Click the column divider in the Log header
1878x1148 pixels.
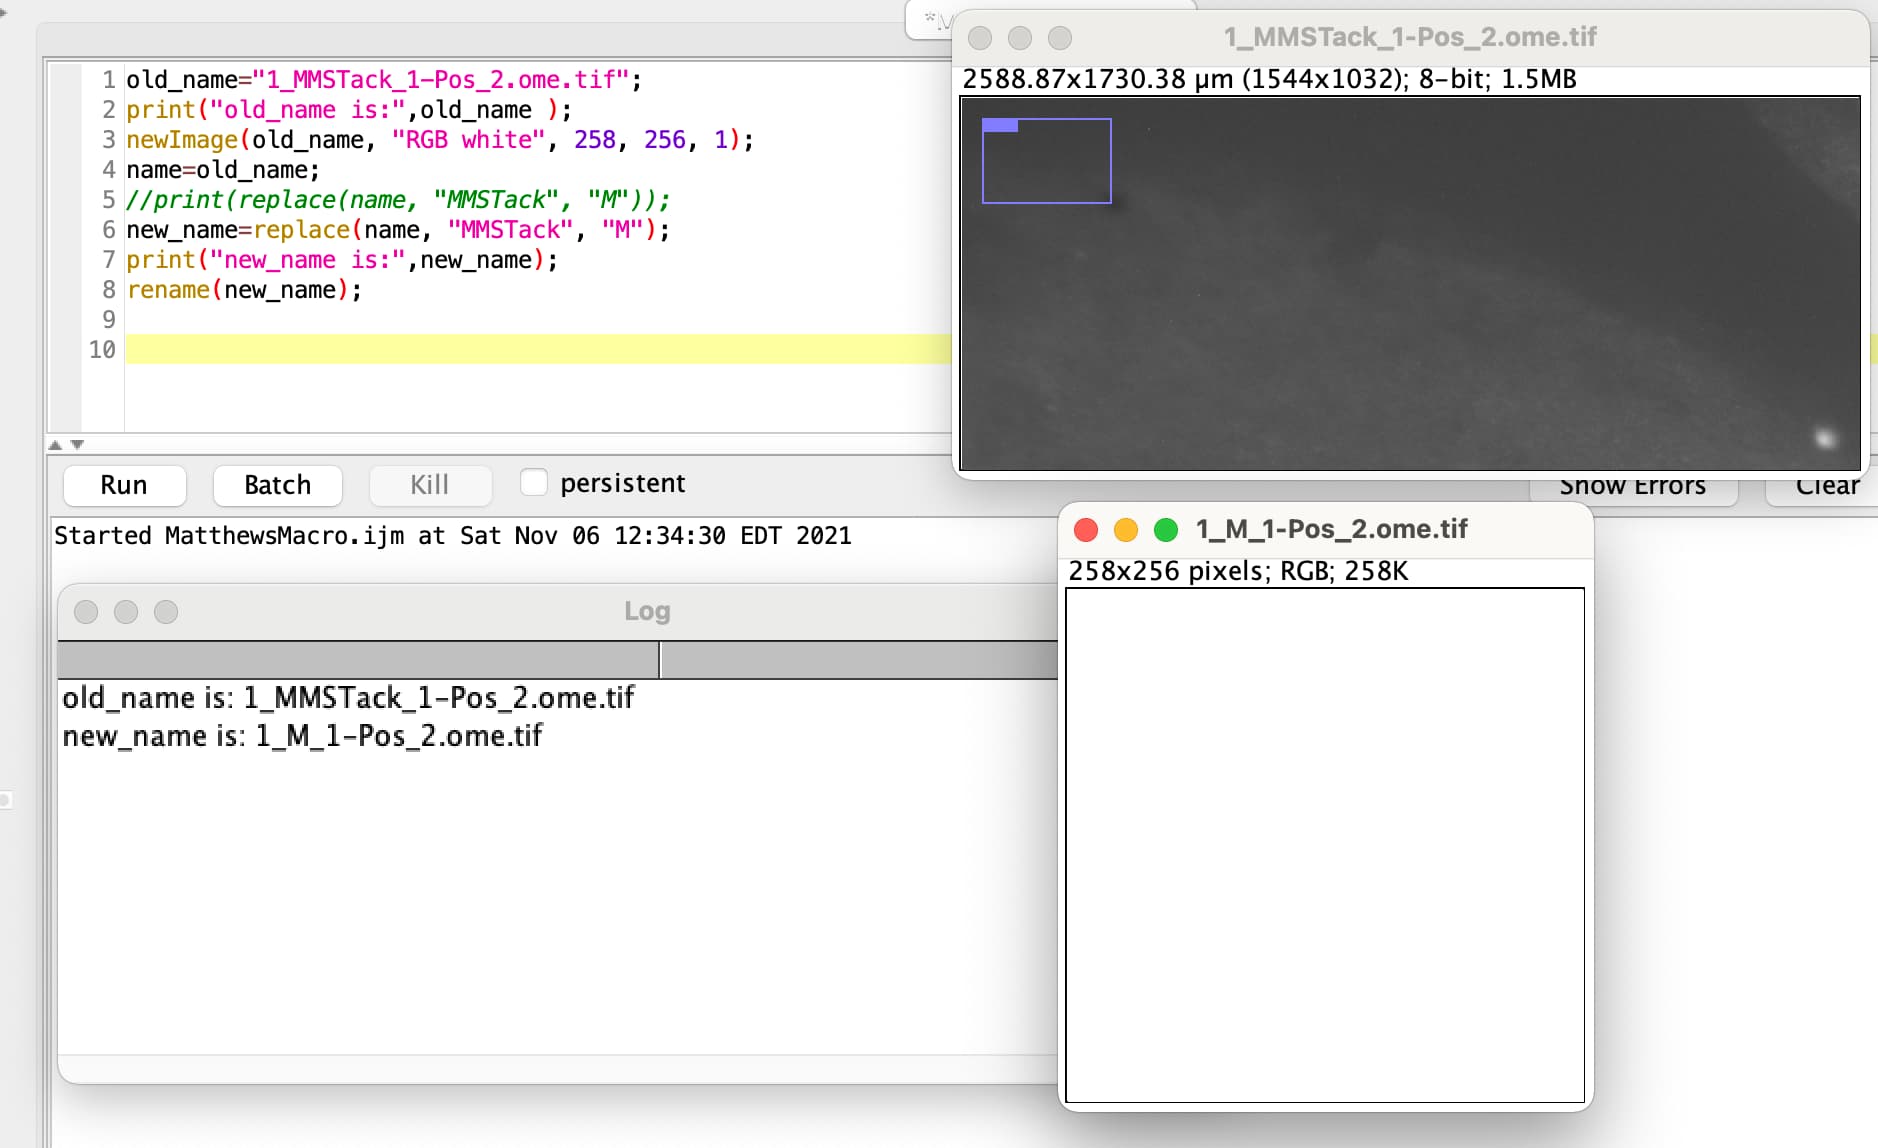(x=661, y=659)
